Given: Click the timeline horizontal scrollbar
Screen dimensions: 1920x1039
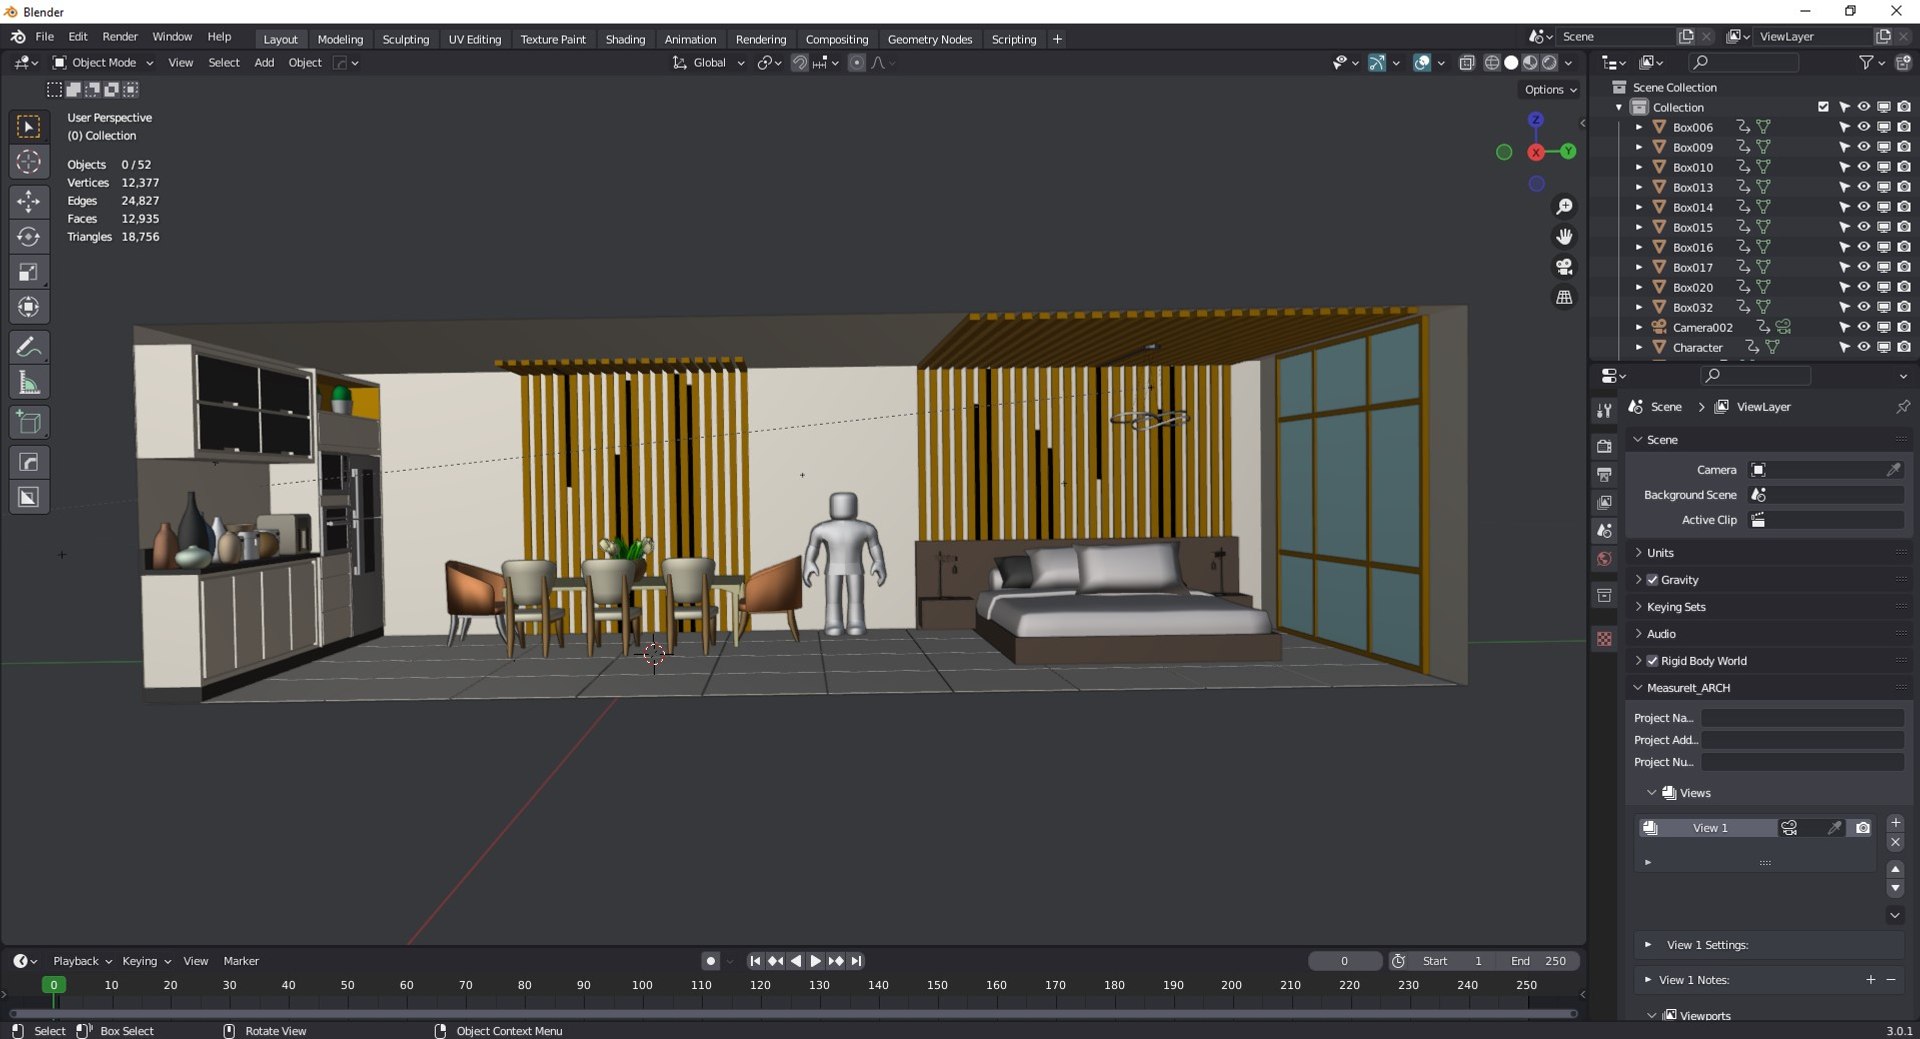Looking at the screenshot, I should [793, 1013].
